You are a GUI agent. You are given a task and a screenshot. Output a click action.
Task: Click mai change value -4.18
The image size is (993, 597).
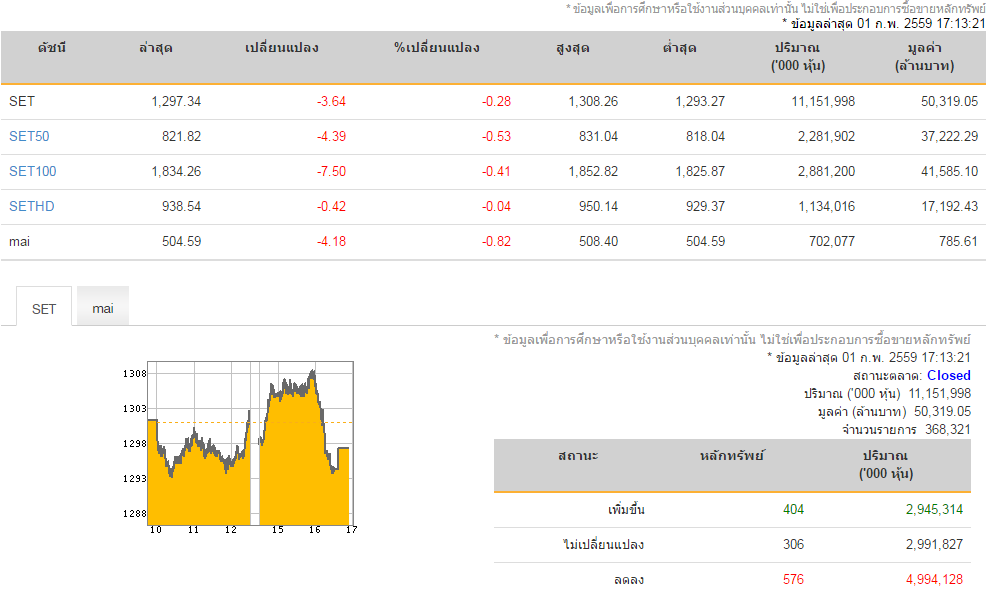(331, 241)
